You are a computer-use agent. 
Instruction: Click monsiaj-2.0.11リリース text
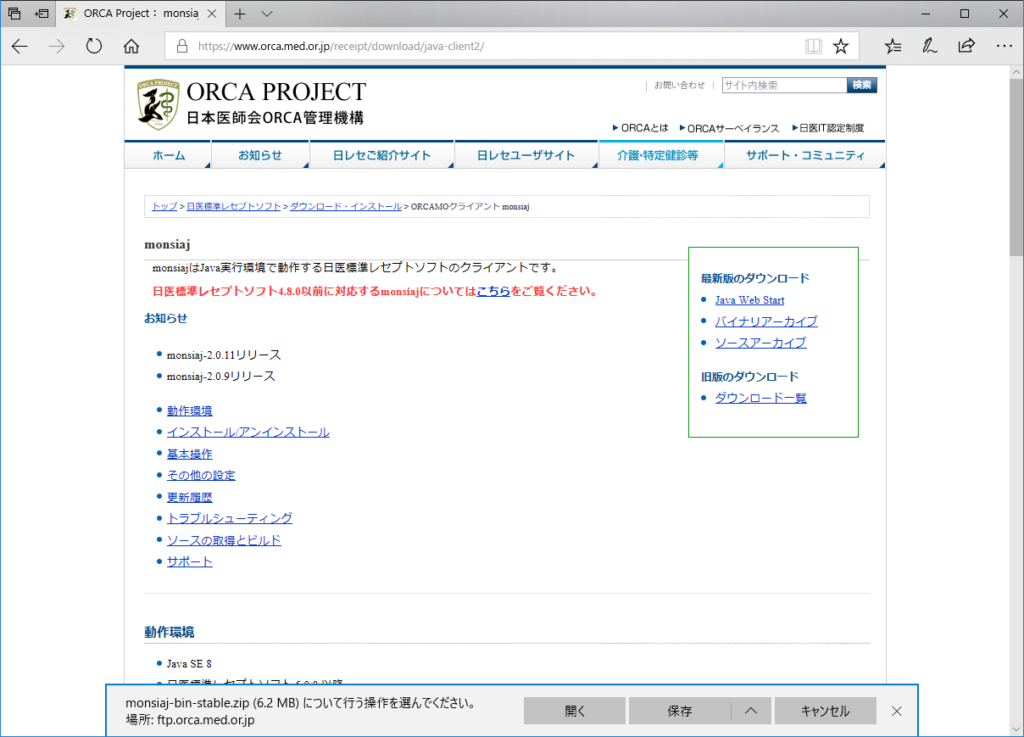tap(223, 355)
